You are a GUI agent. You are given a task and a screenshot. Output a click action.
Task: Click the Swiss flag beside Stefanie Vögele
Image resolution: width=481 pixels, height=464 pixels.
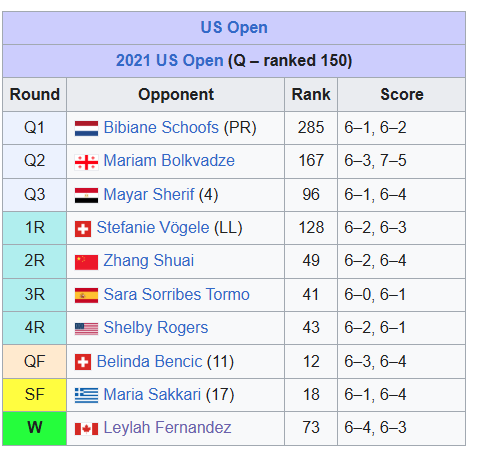[83, 229]
